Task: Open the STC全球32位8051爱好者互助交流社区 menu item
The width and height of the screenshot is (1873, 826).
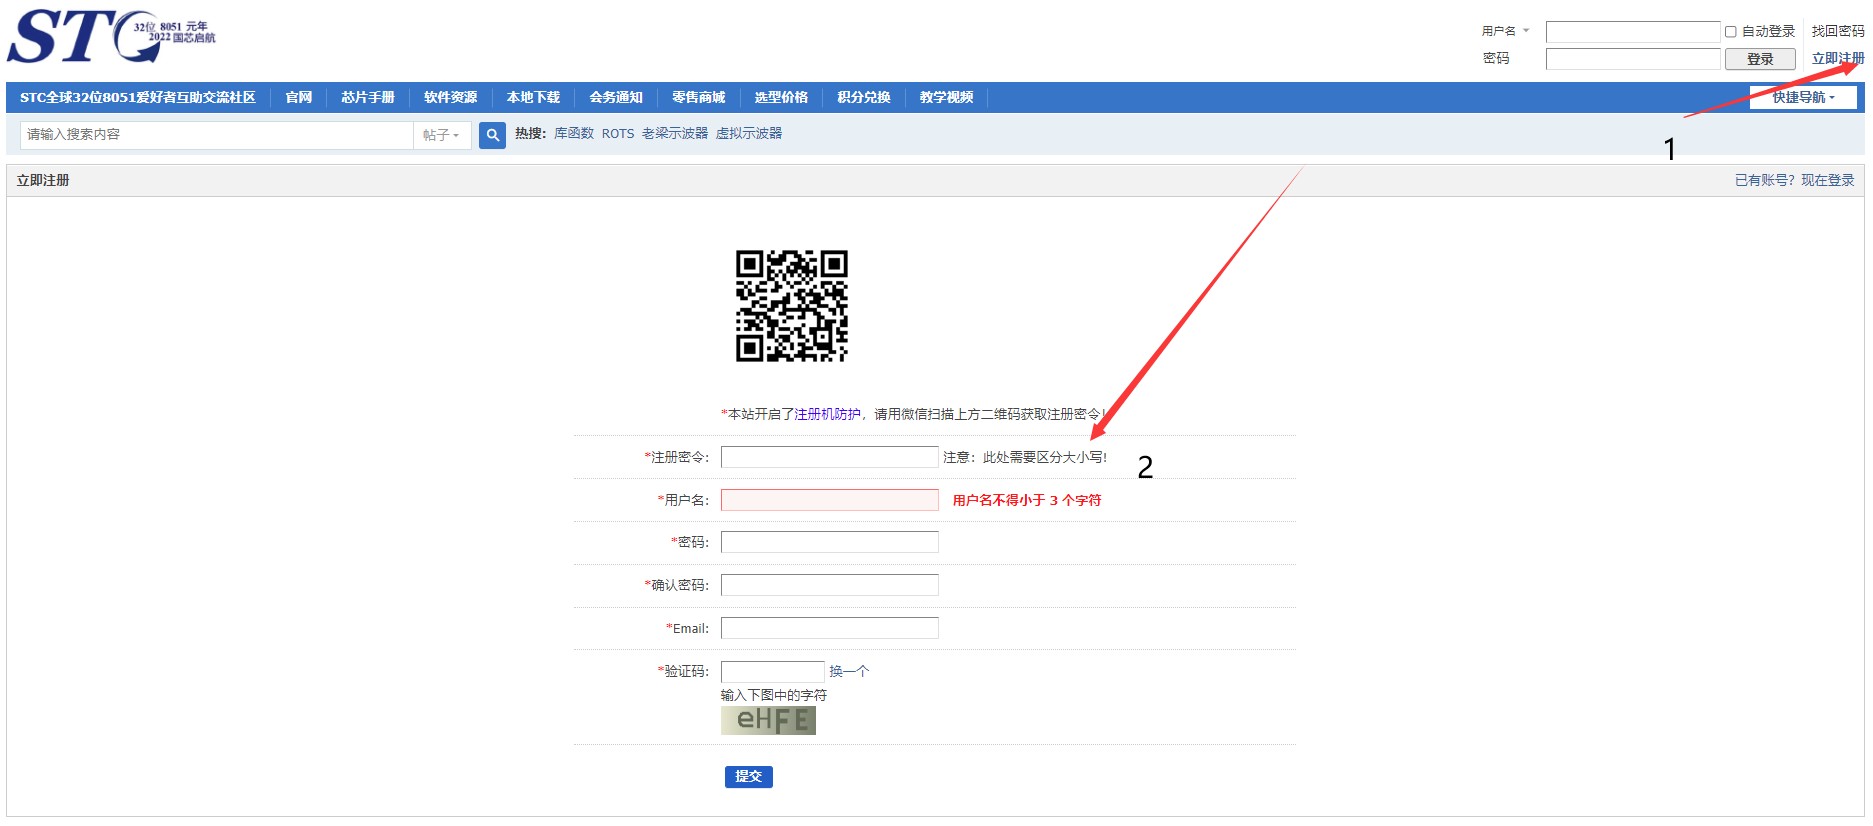Action: tap(138, 97)
